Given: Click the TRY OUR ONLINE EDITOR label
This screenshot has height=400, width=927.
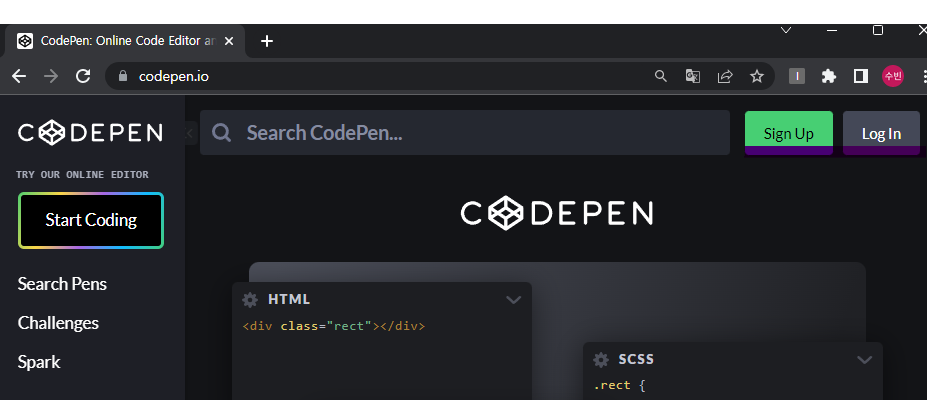Looking at the screenshot, I should point(82,175).
